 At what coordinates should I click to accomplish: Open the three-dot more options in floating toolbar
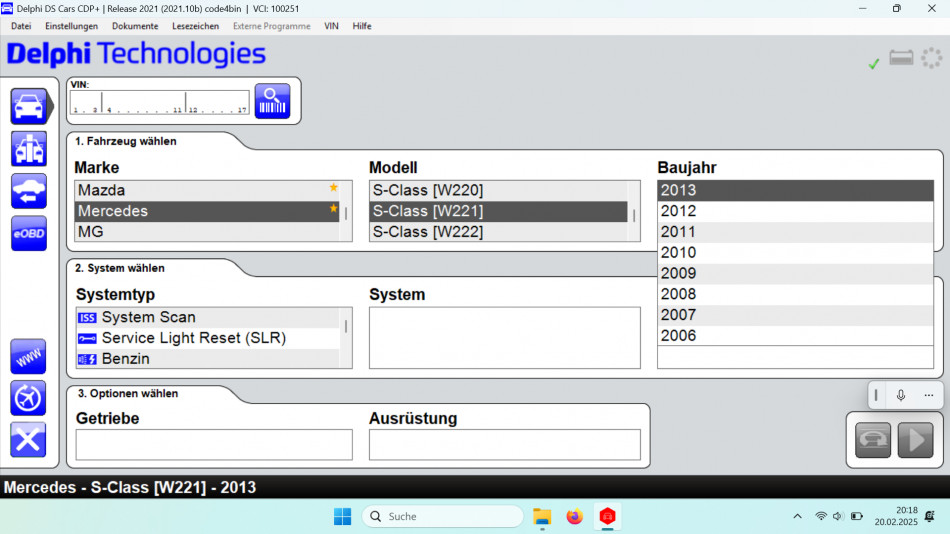coord(929,395)
